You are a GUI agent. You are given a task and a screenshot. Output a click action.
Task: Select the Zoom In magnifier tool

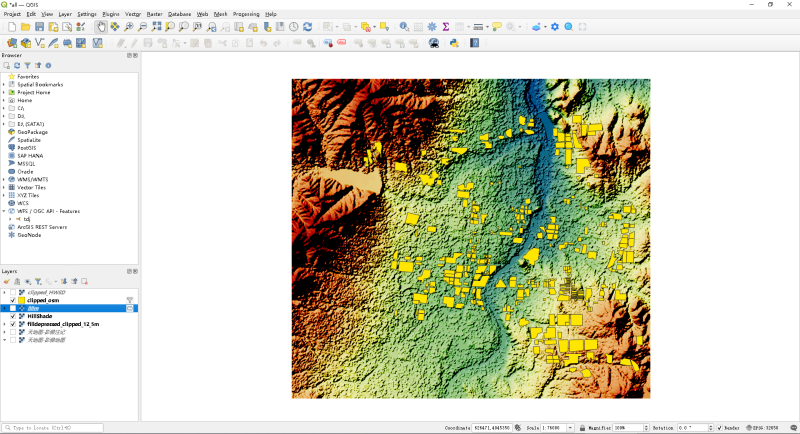pyautogui.click(x=129, y=27)
